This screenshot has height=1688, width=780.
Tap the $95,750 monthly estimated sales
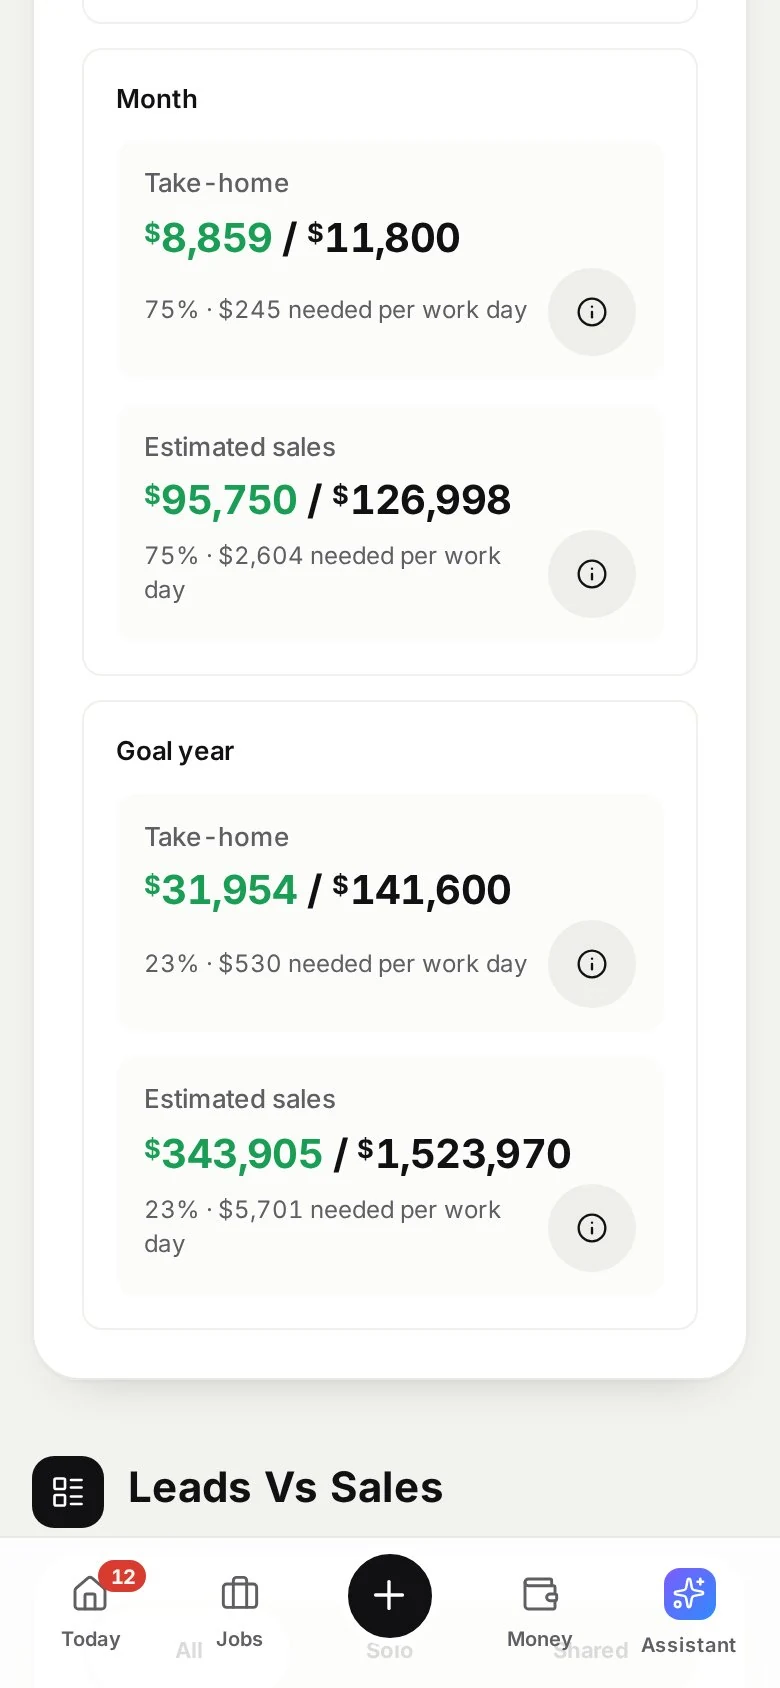point(221,500)
